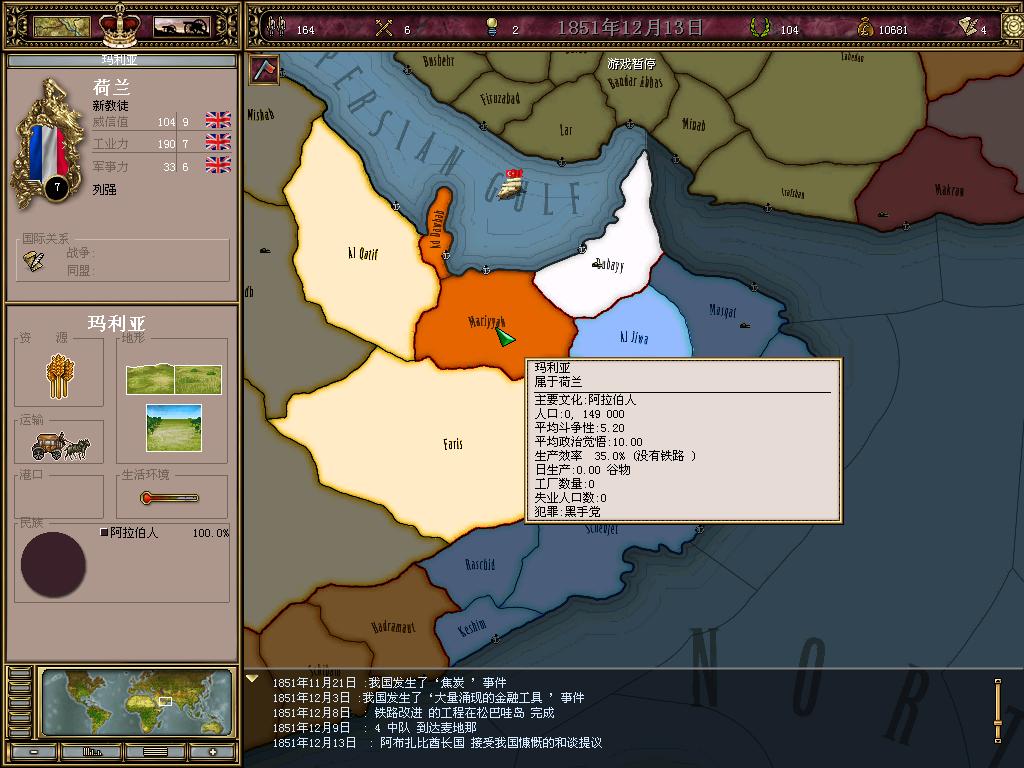
Task: Click log entry about '大量涌现的金融工具' 事件
Action: click(x=428, y=697)
